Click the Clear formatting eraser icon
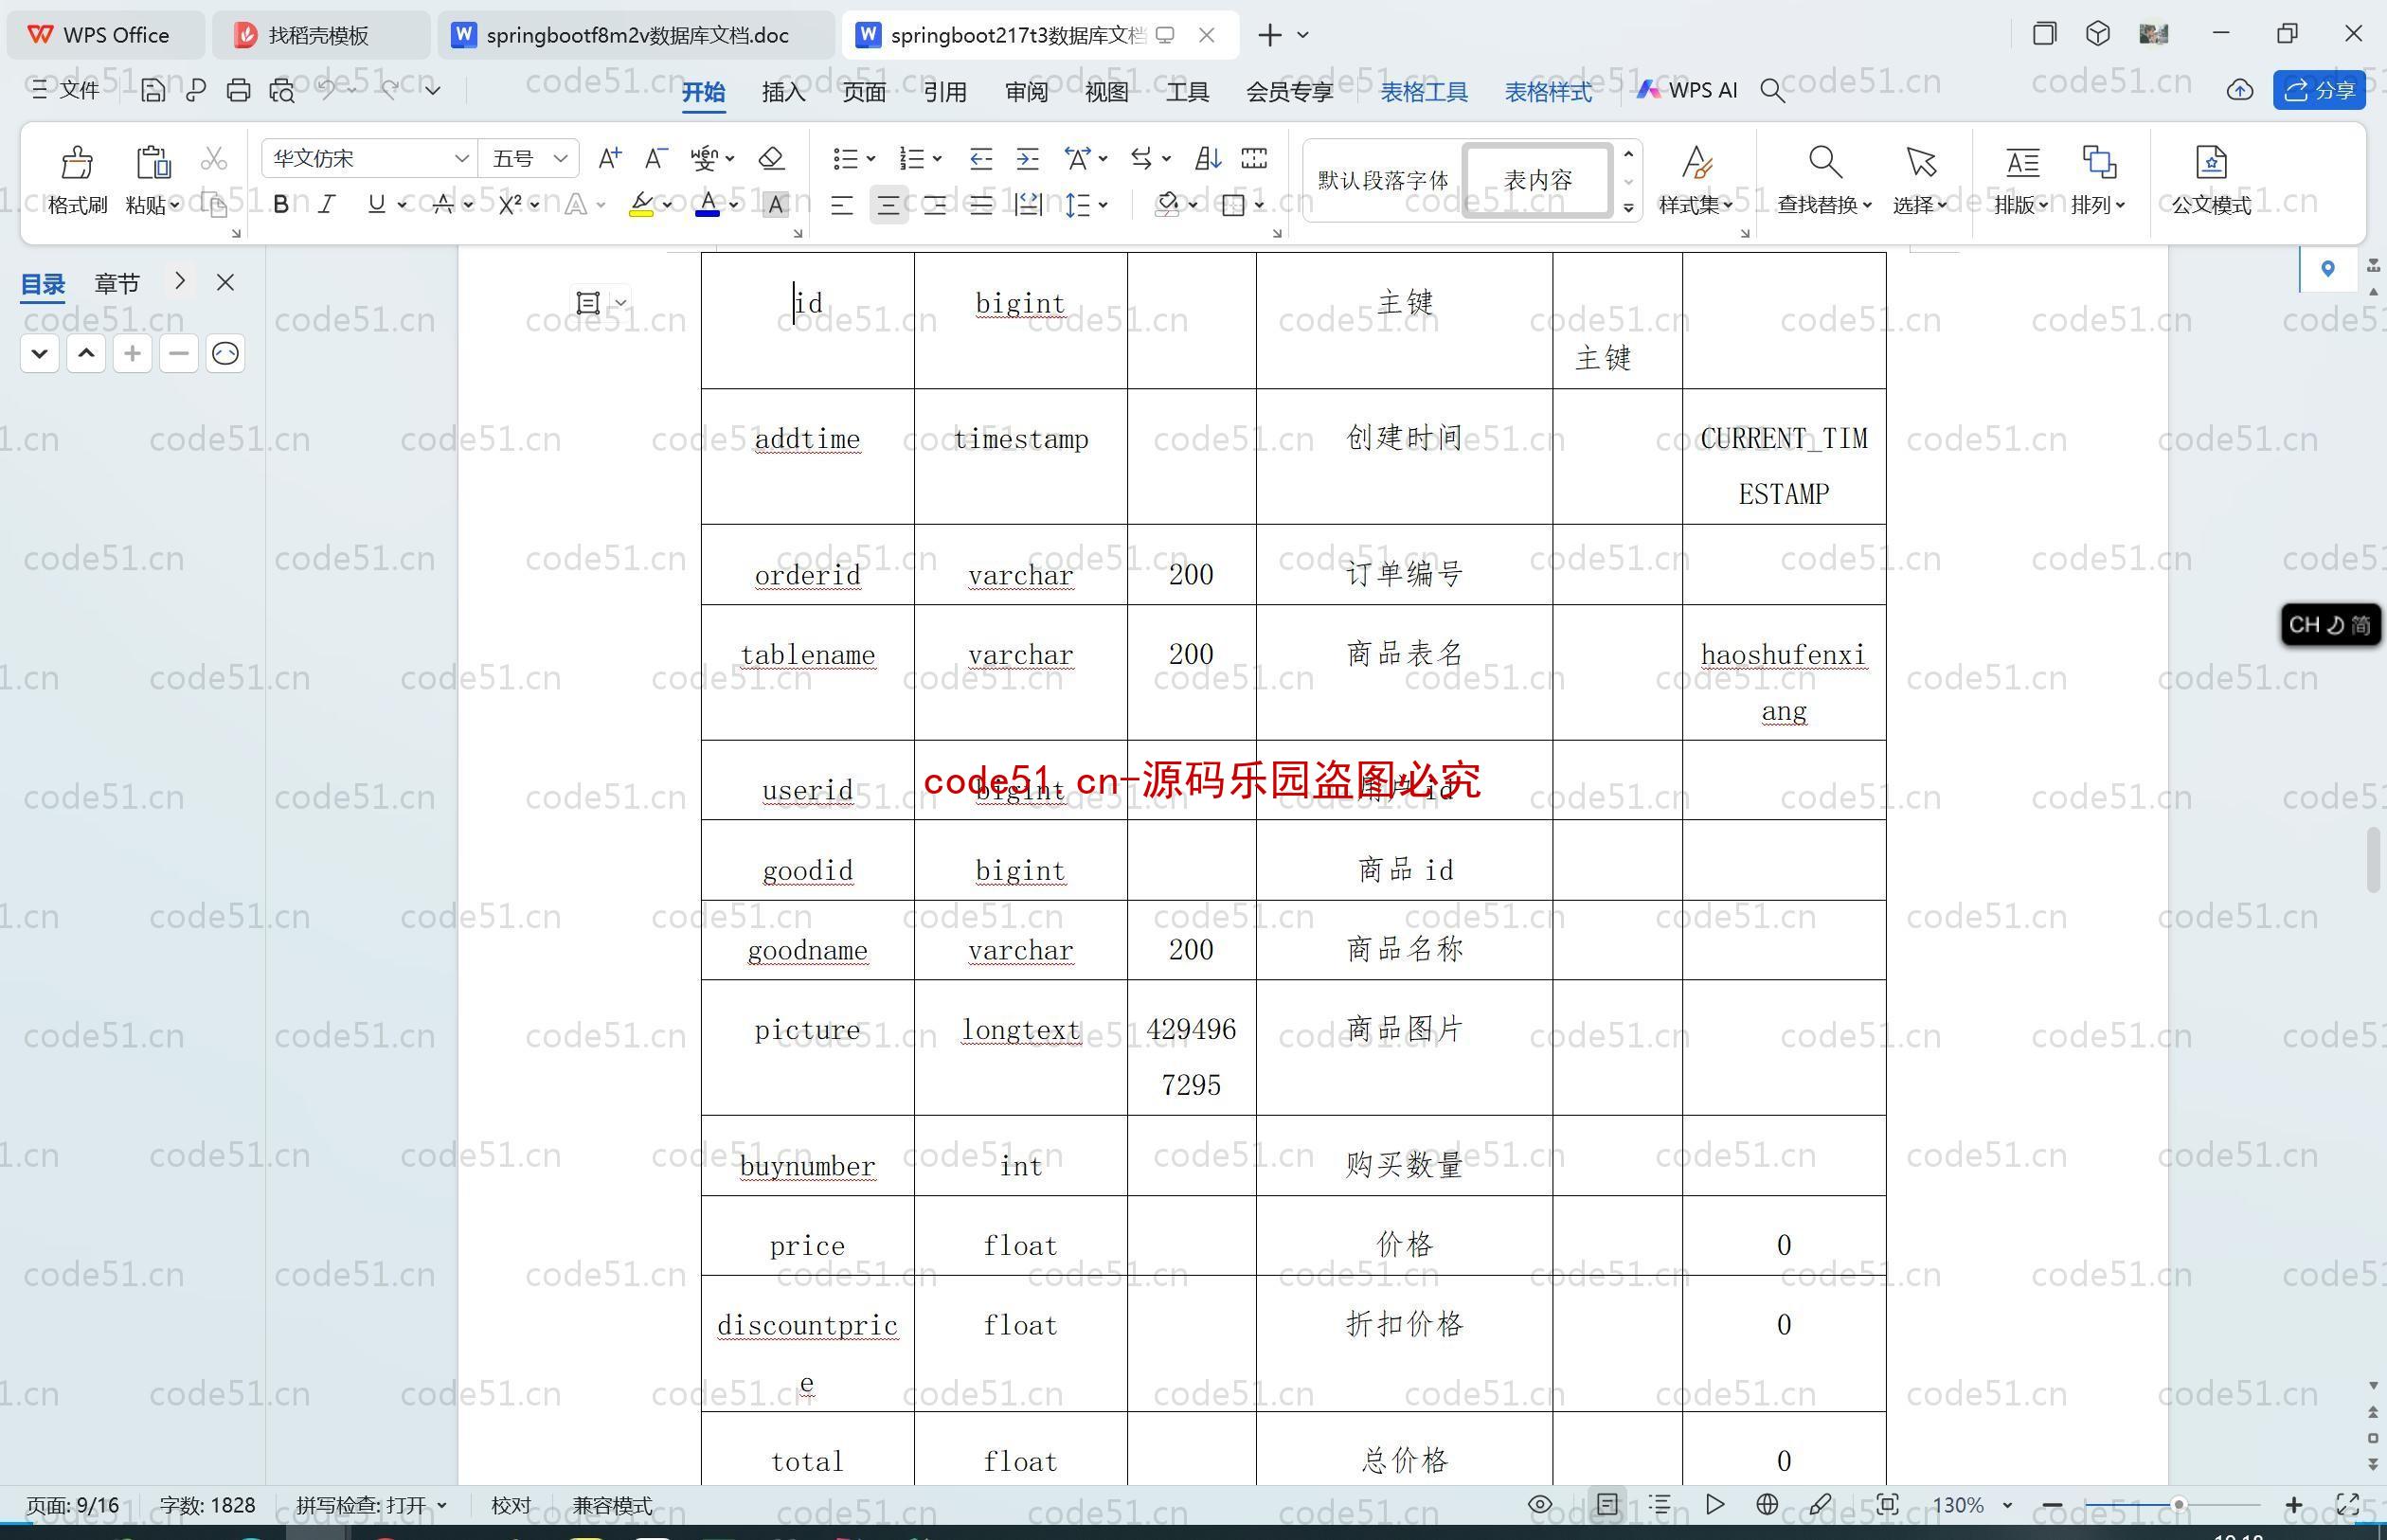This screenshot has height=1540, width=2387. click(x=771, y=158)
